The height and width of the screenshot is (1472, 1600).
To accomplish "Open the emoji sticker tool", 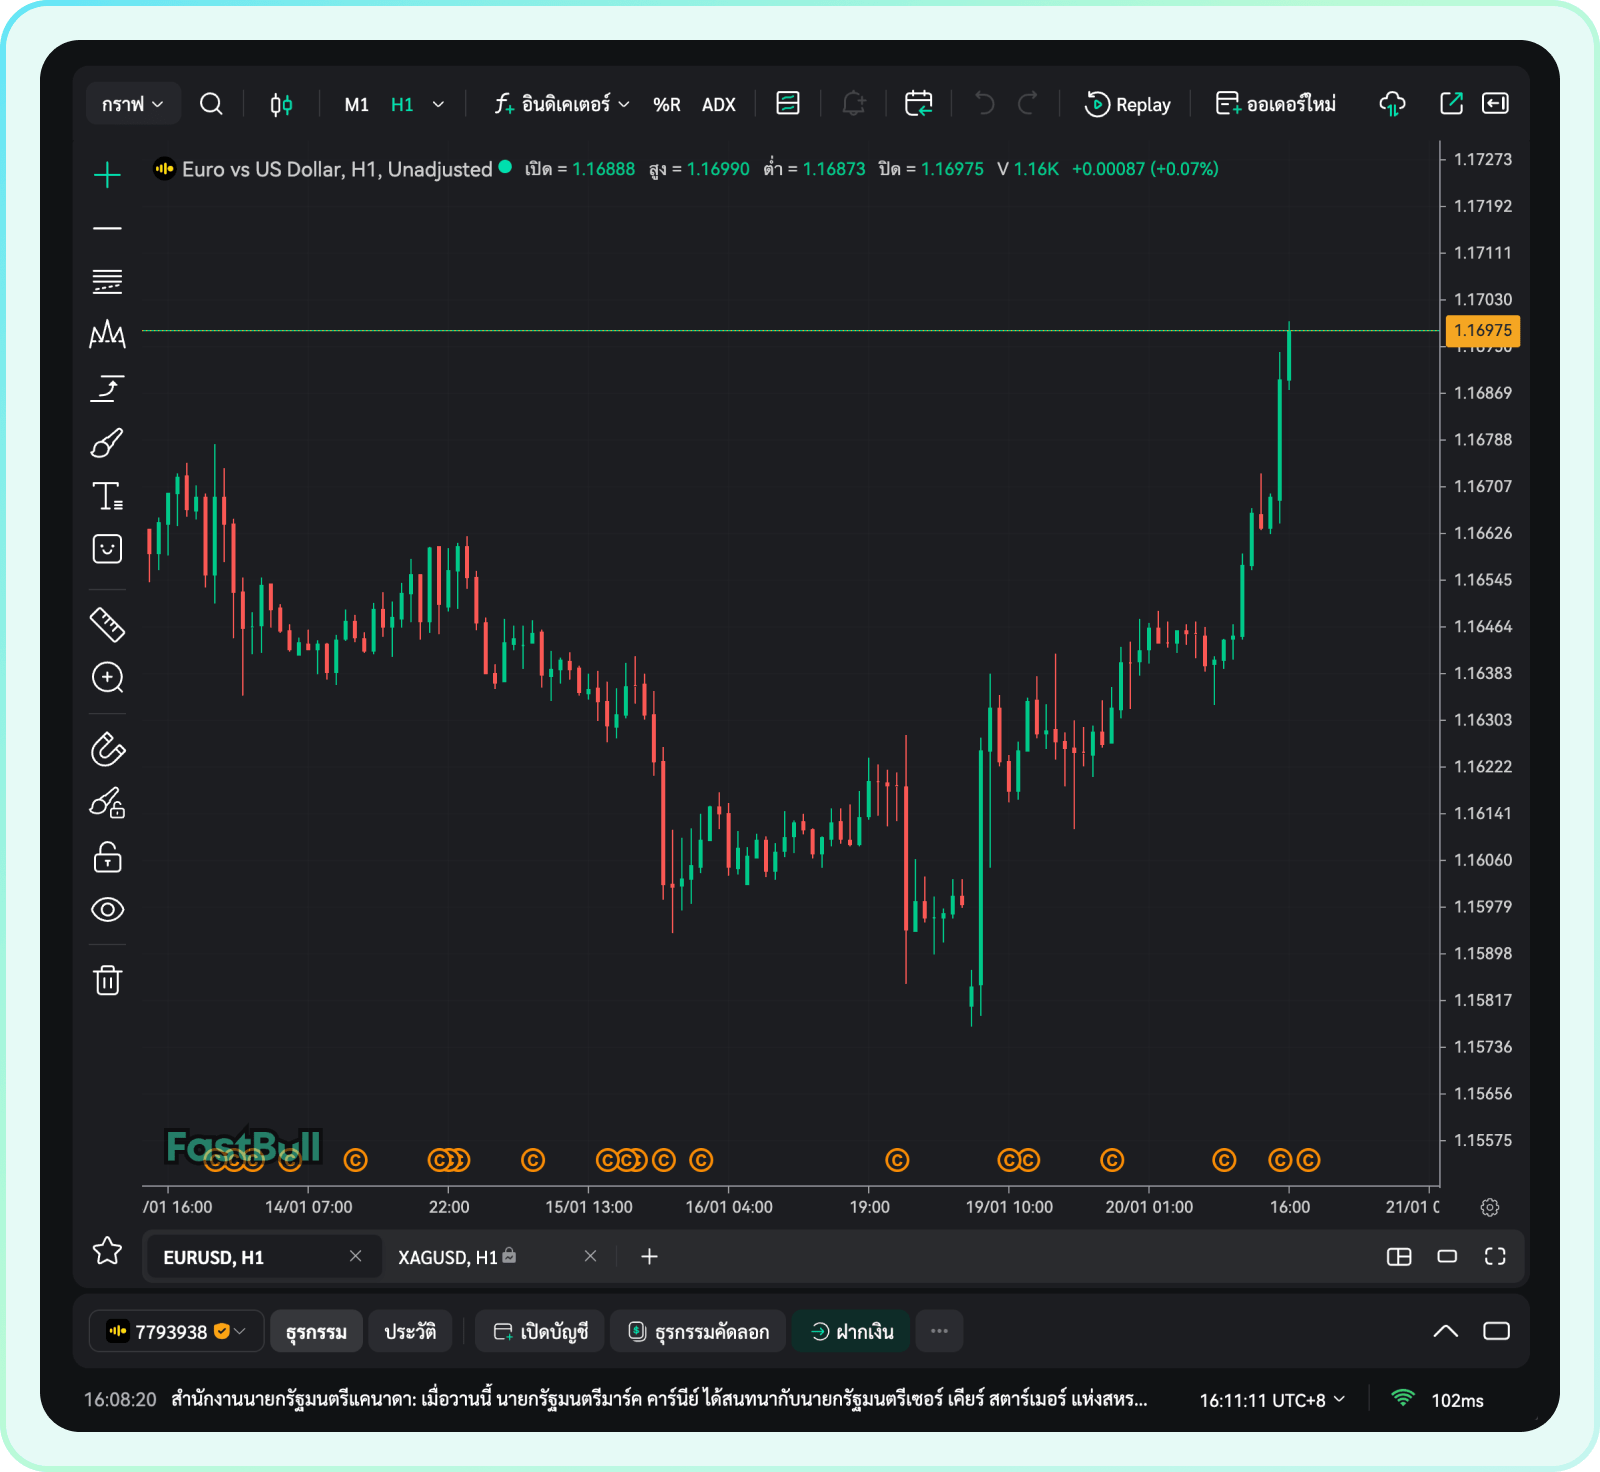I will (x=107, y=549).
